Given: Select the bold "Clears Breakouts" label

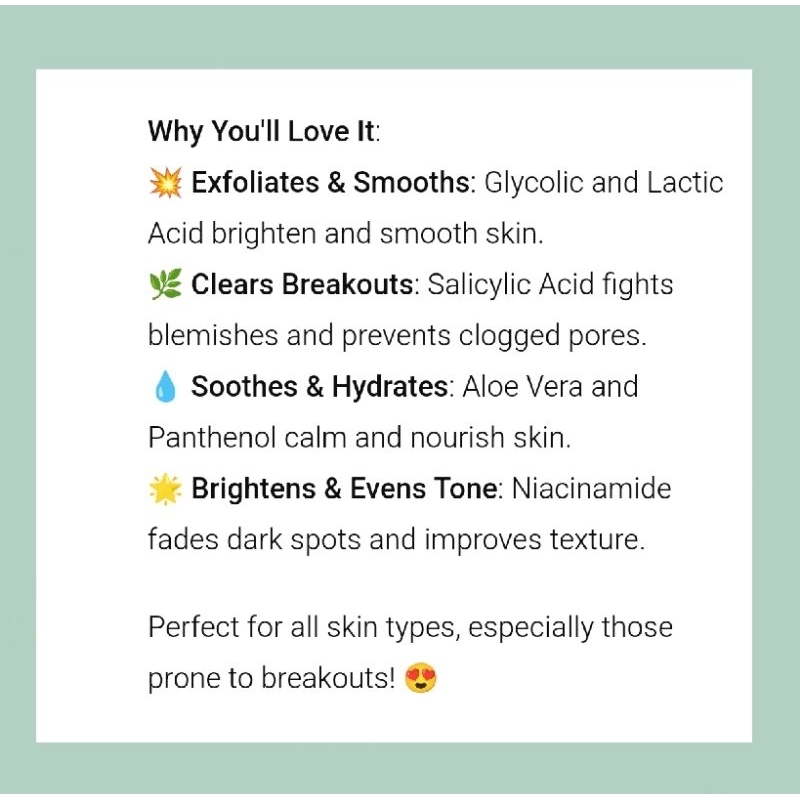Looking at the screenshot, I should 301,285.
